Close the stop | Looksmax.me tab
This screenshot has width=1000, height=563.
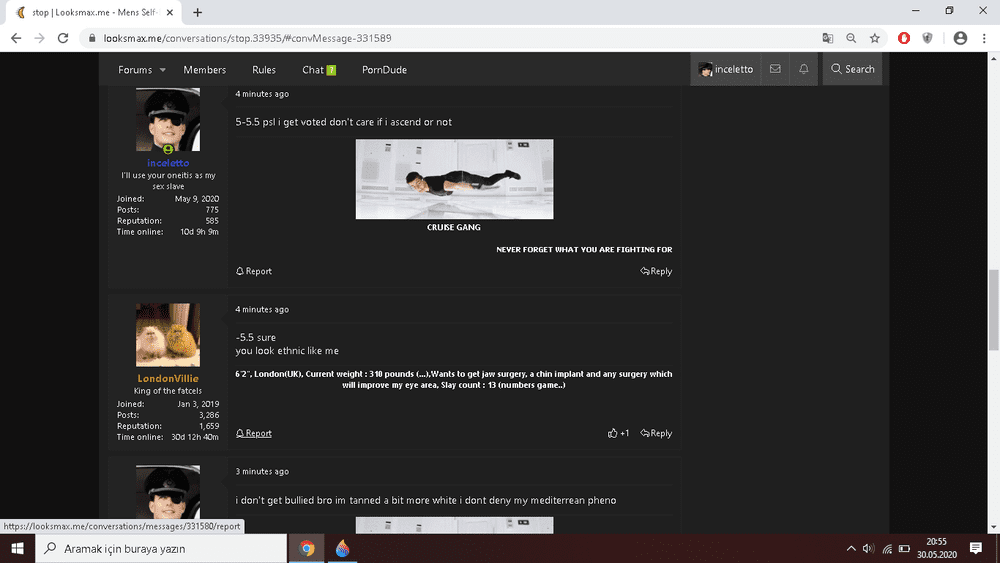pyautogui.click(x=170, y=12)
